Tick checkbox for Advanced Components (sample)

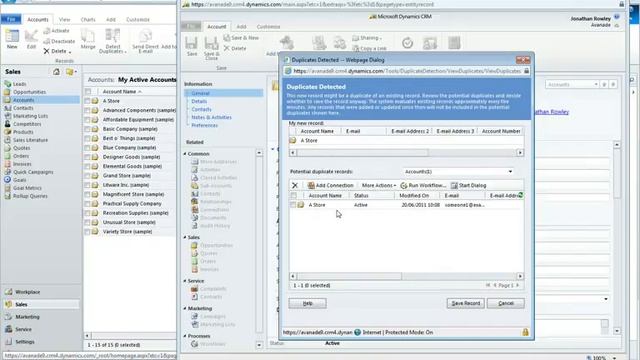(87, 110)
